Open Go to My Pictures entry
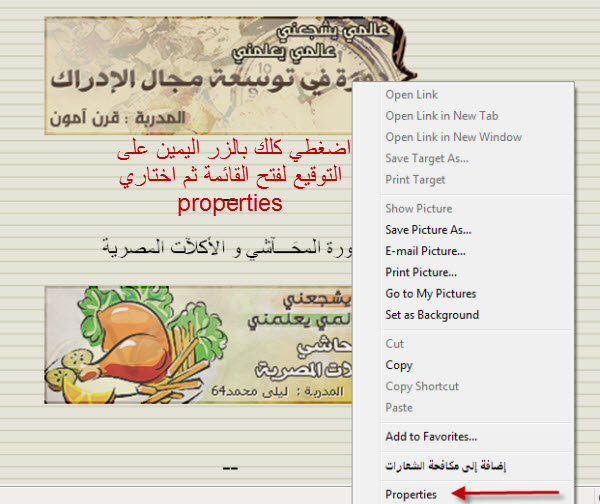The image size is (600, 504). pos(431,293)
